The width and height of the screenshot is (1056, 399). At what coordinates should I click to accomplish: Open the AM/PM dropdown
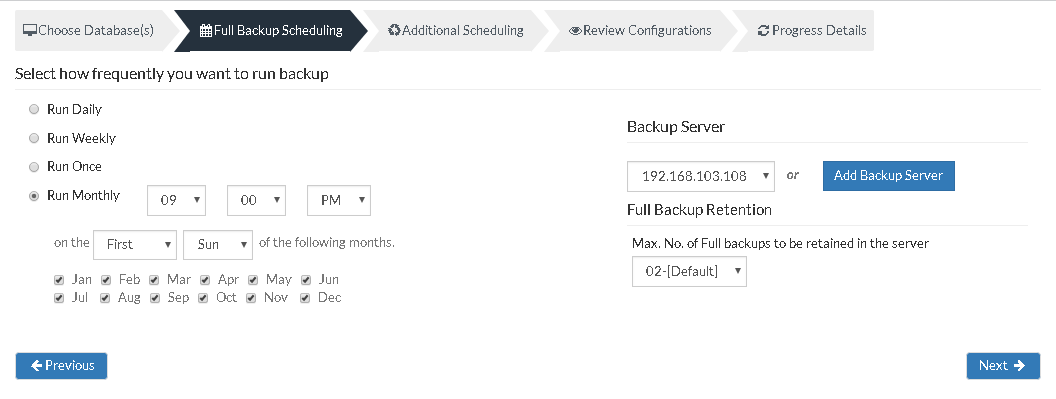click(339, 200)
